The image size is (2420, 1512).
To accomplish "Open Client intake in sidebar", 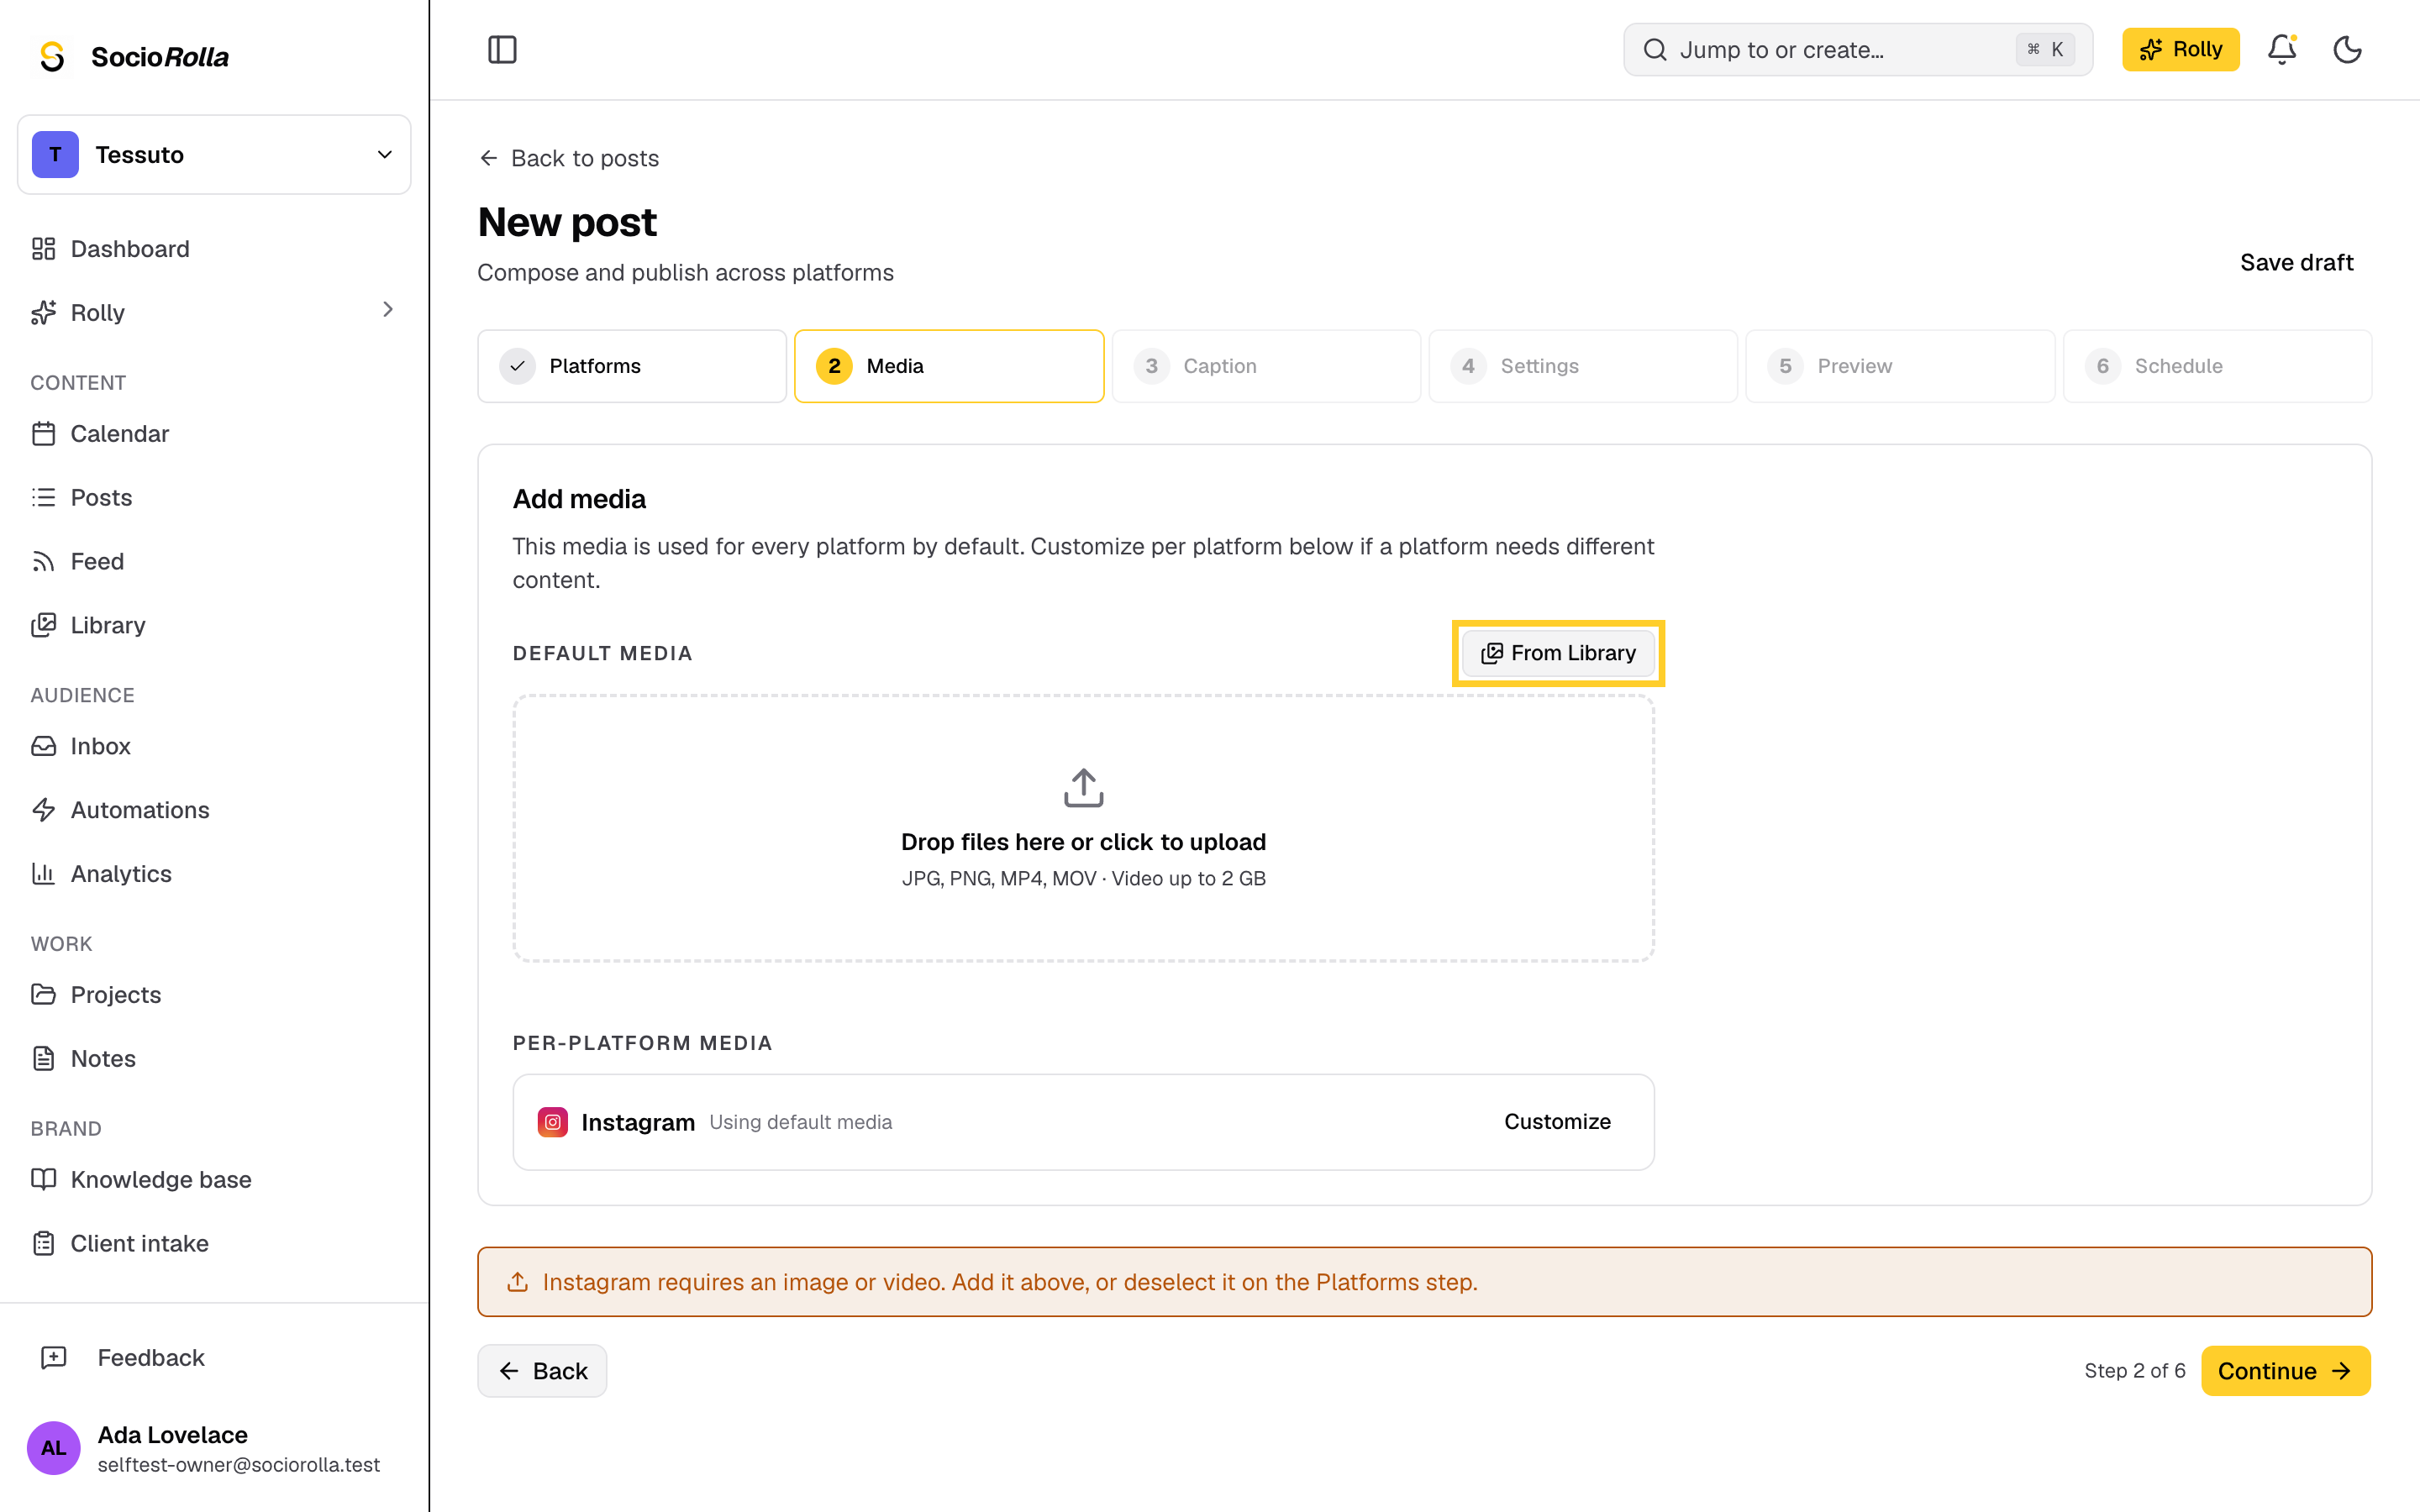I will click(214, 1243).
